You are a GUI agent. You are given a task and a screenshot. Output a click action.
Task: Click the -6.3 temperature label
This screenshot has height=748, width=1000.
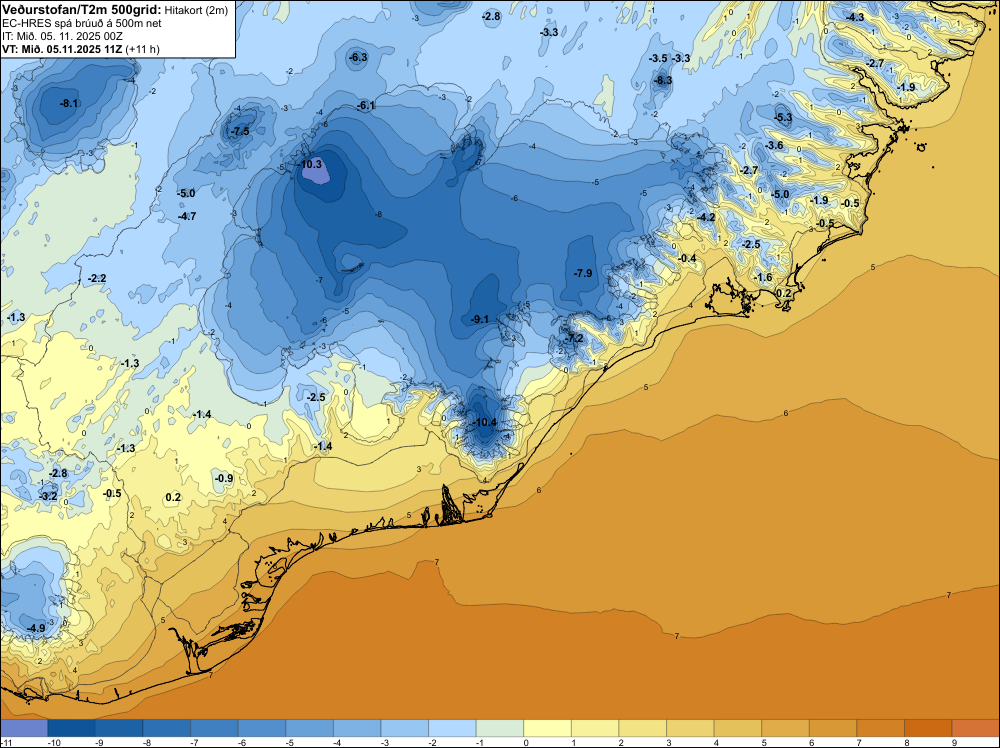pyautogui.click(x=358, y=57)
